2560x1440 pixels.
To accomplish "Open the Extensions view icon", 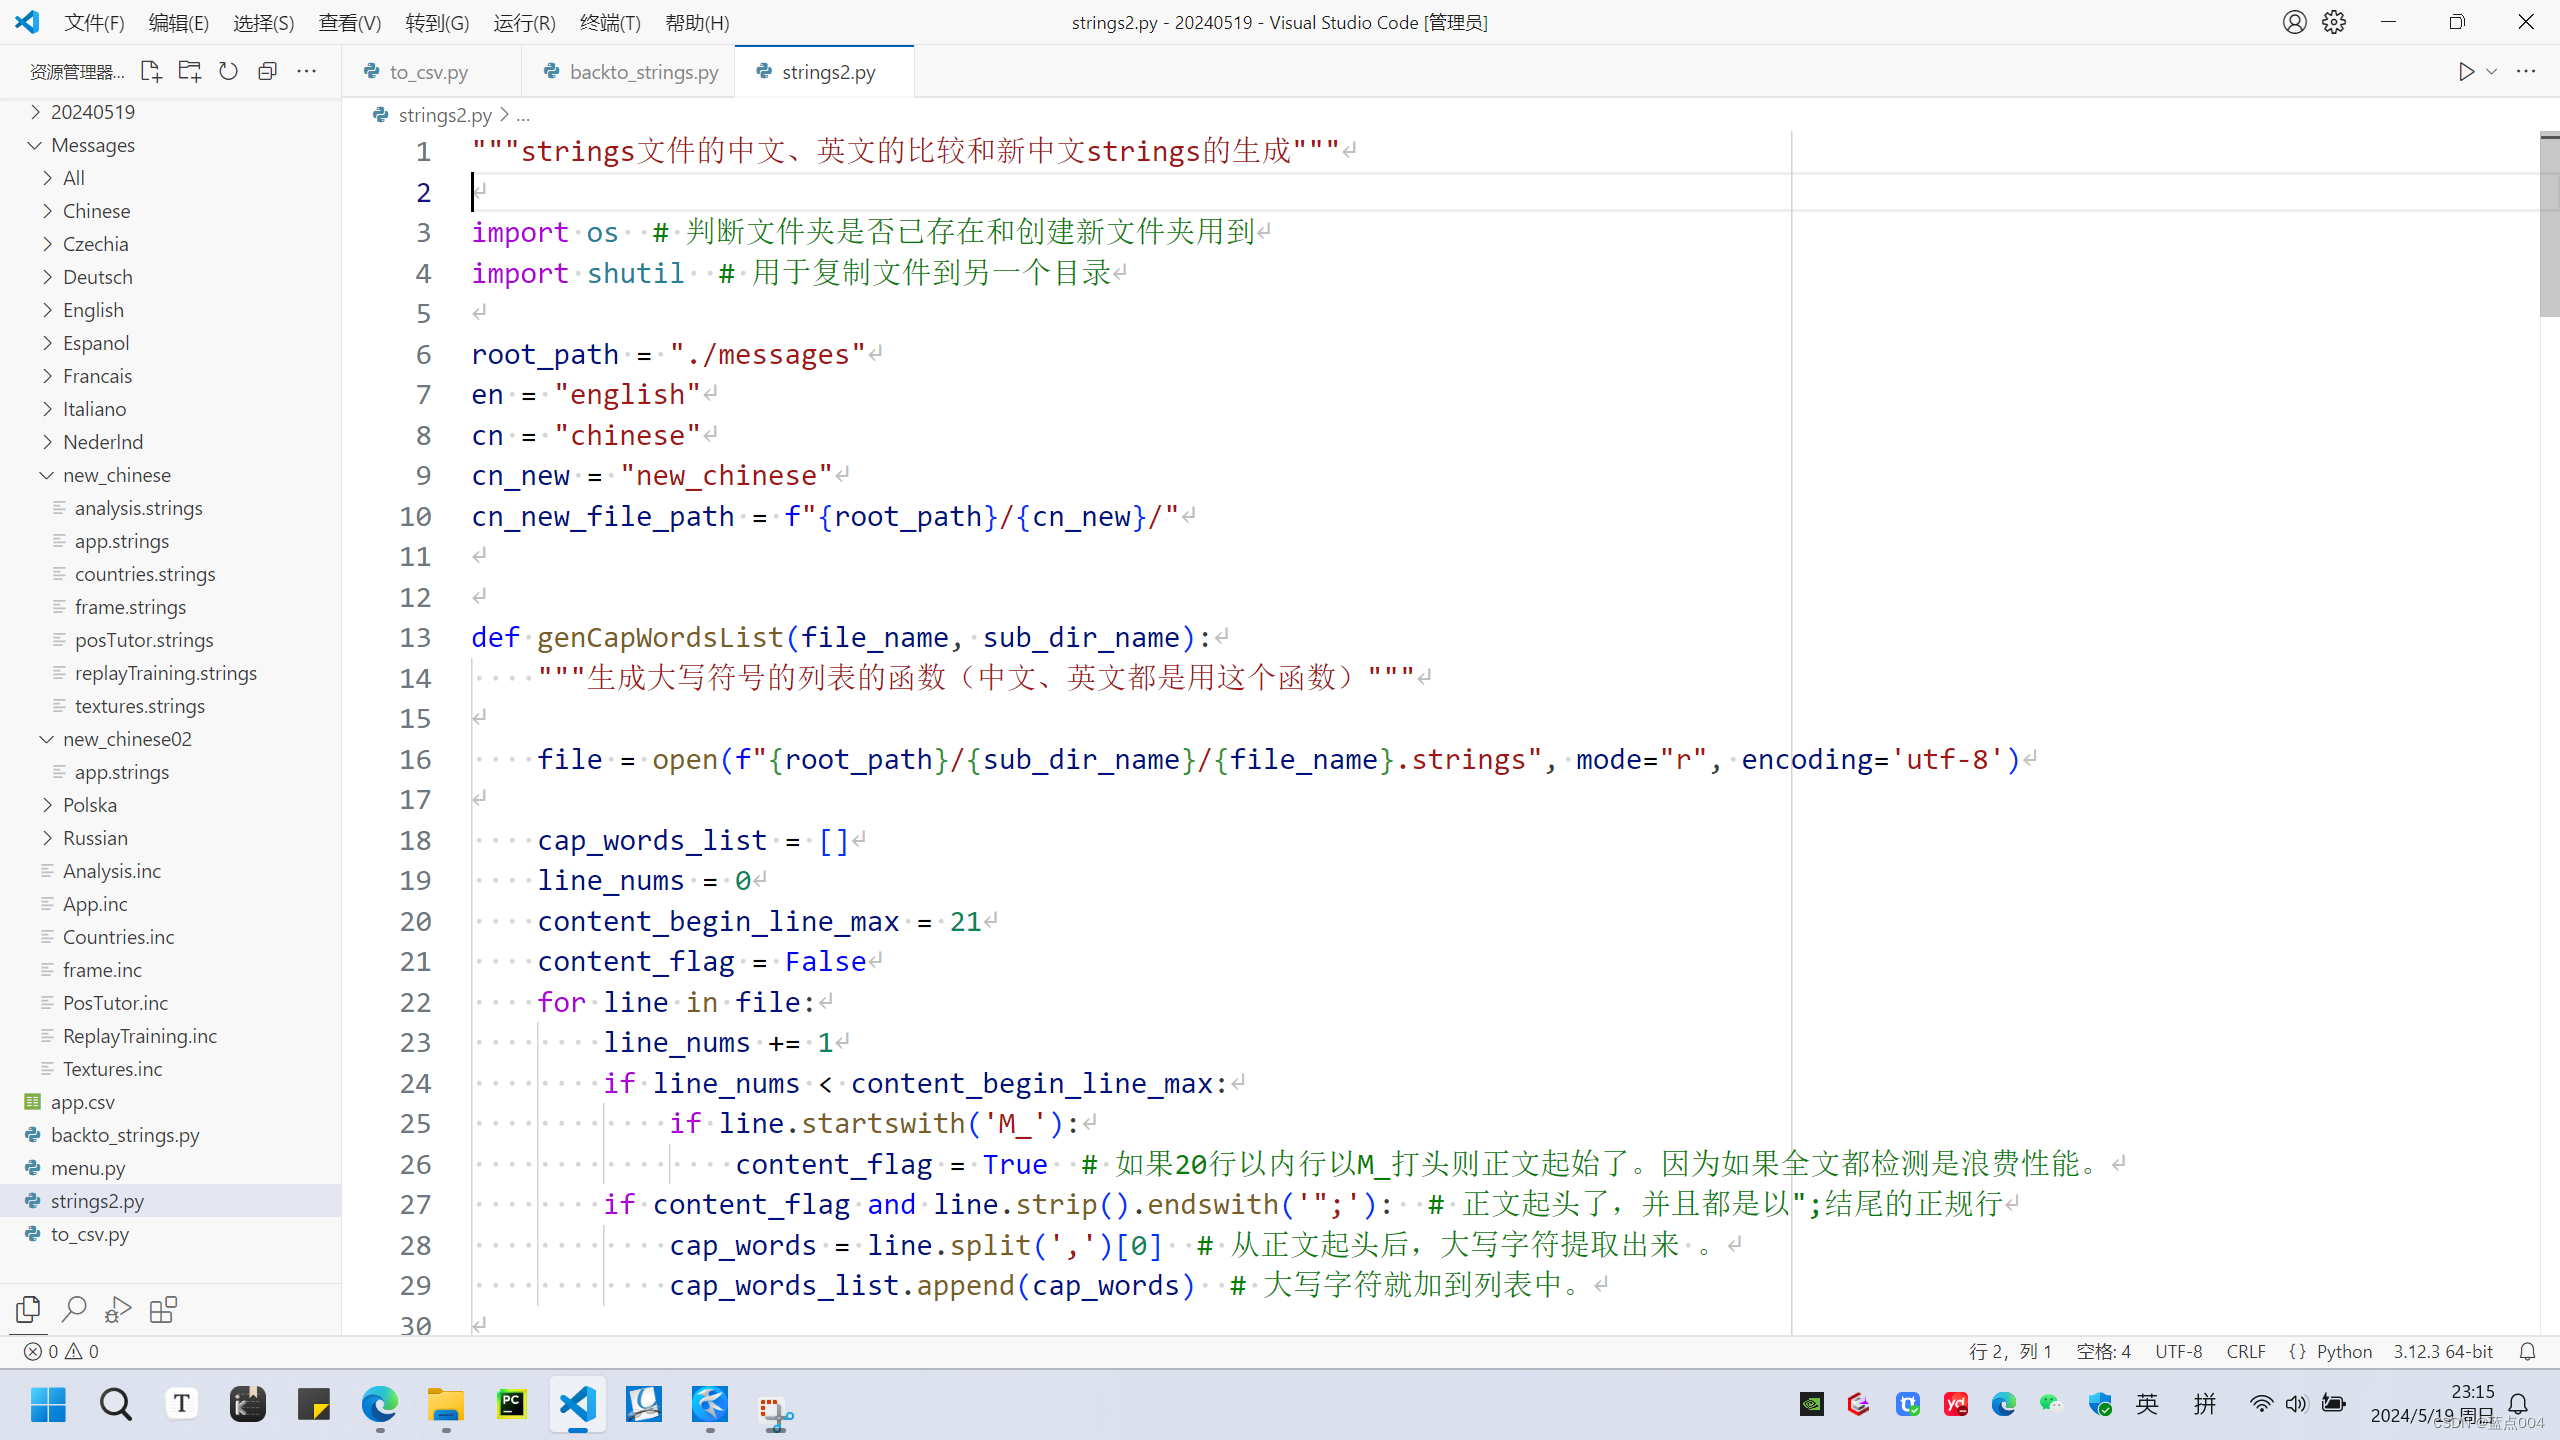I will (x=163, y=1309).
